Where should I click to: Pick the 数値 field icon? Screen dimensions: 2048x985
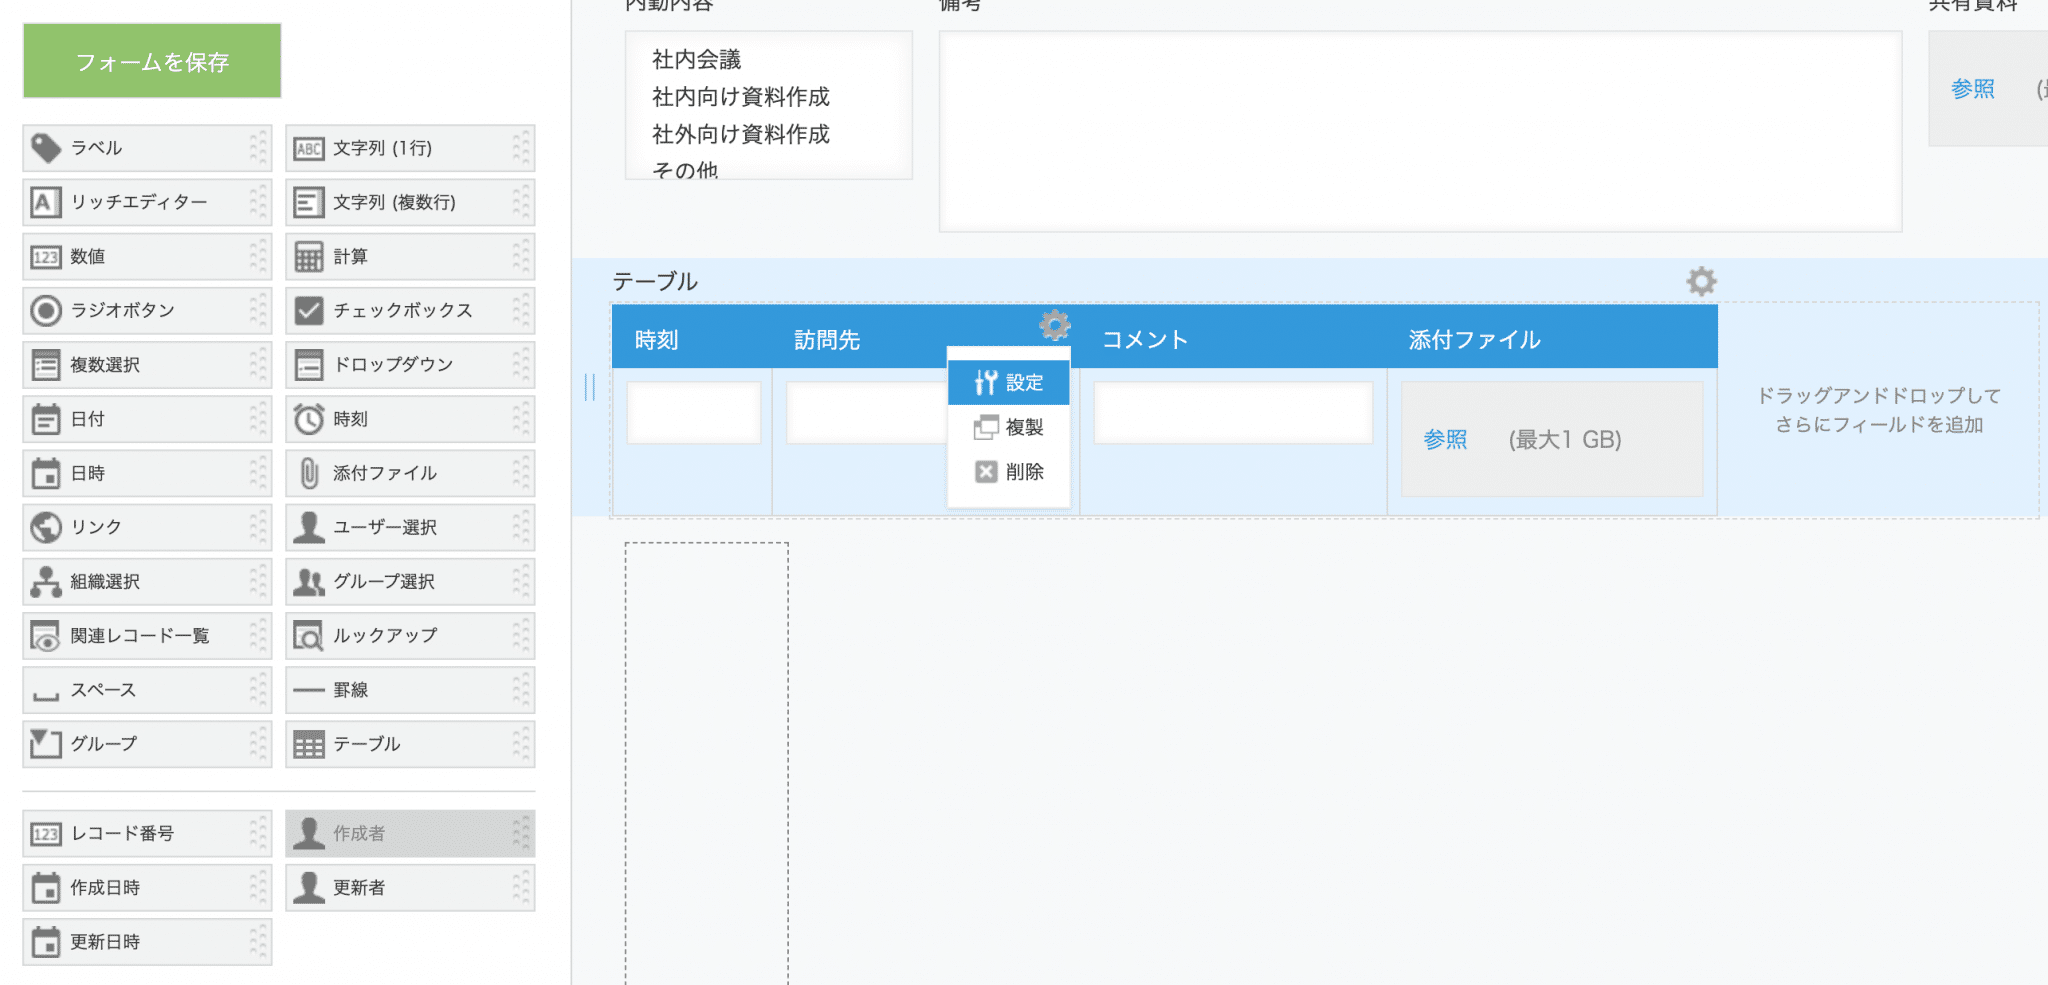point(46,257)
